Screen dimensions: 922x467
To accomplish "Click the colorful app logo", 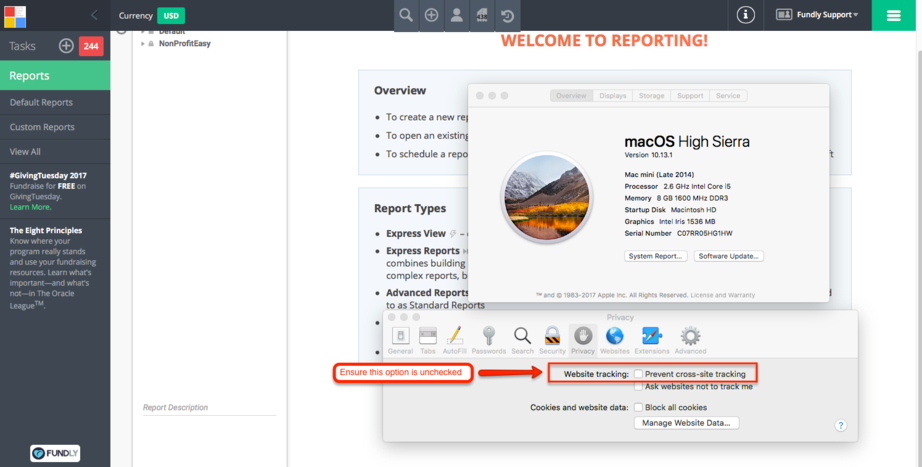I will tap(15, 15).
